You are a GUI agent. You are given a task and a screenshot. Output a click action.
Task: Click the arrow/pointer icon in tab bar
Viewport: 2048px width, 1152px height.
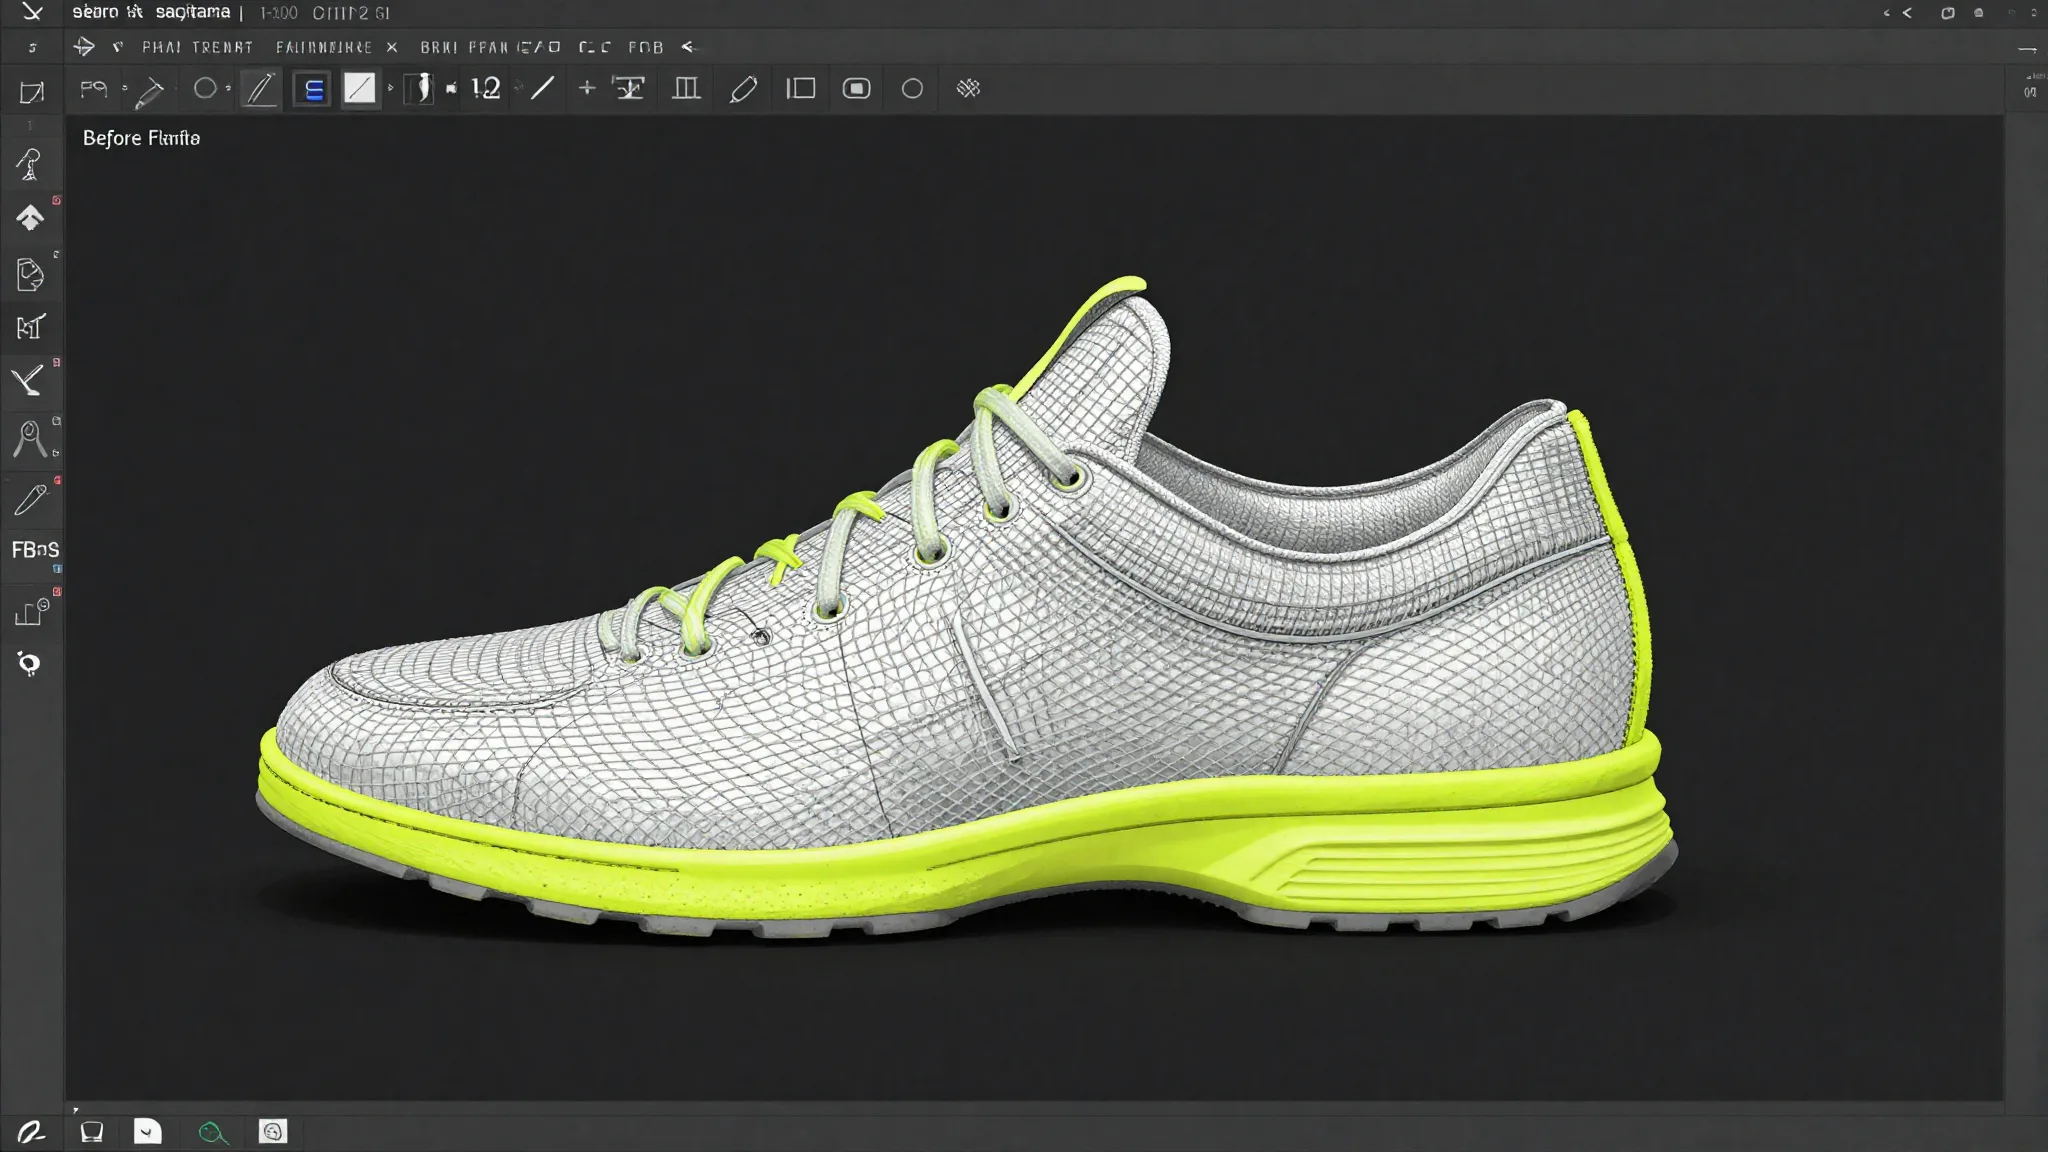tap(84, 46)
